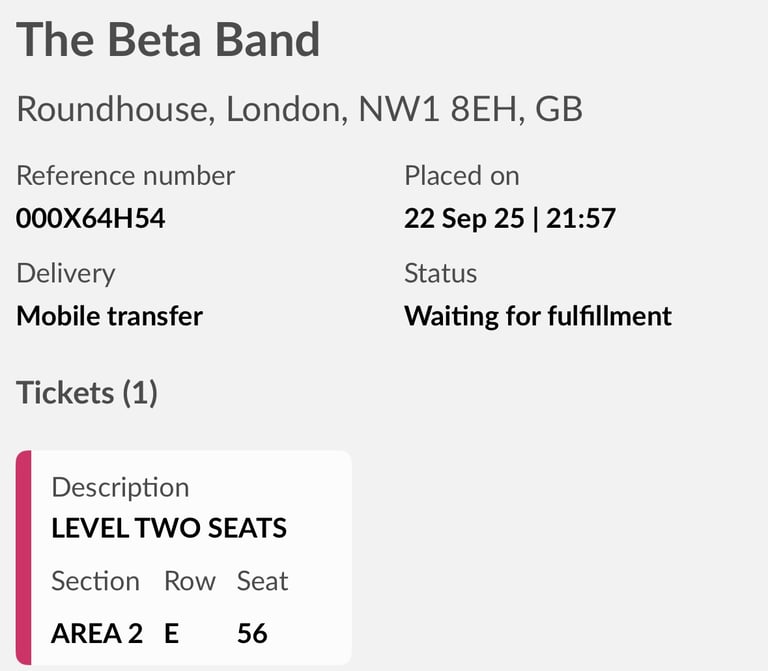Select reference number 000X64H54
The width and height of the screenshot is (768, 671).
pyautogui.click(x=90, y=218)
